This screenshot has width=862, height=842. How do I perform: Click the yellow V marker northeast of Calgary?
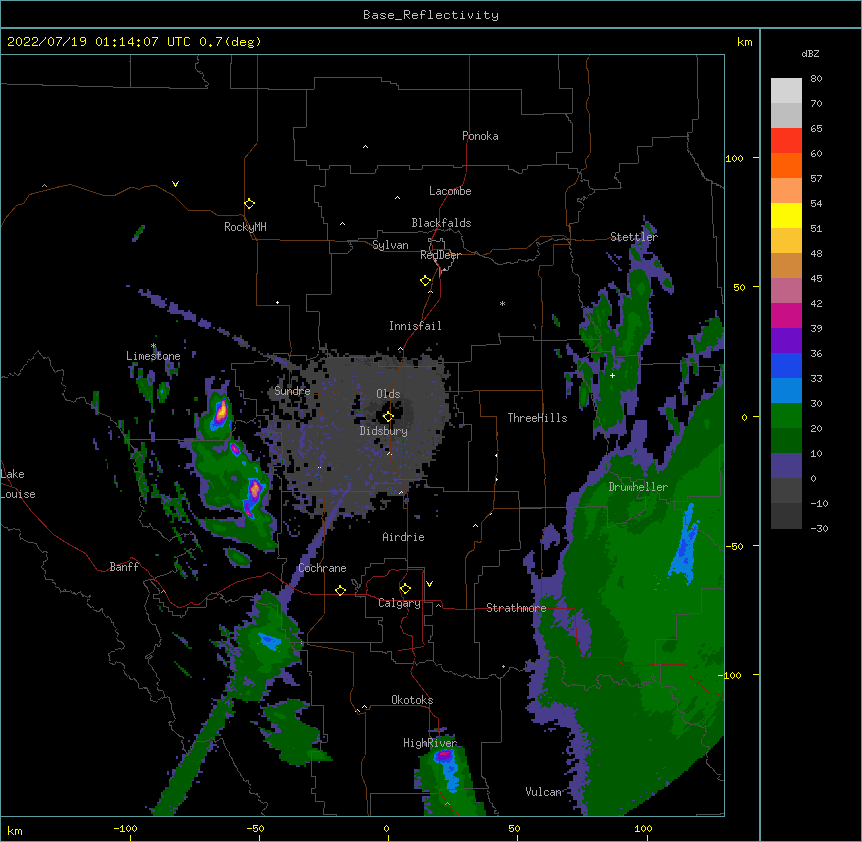pos(429,584)
